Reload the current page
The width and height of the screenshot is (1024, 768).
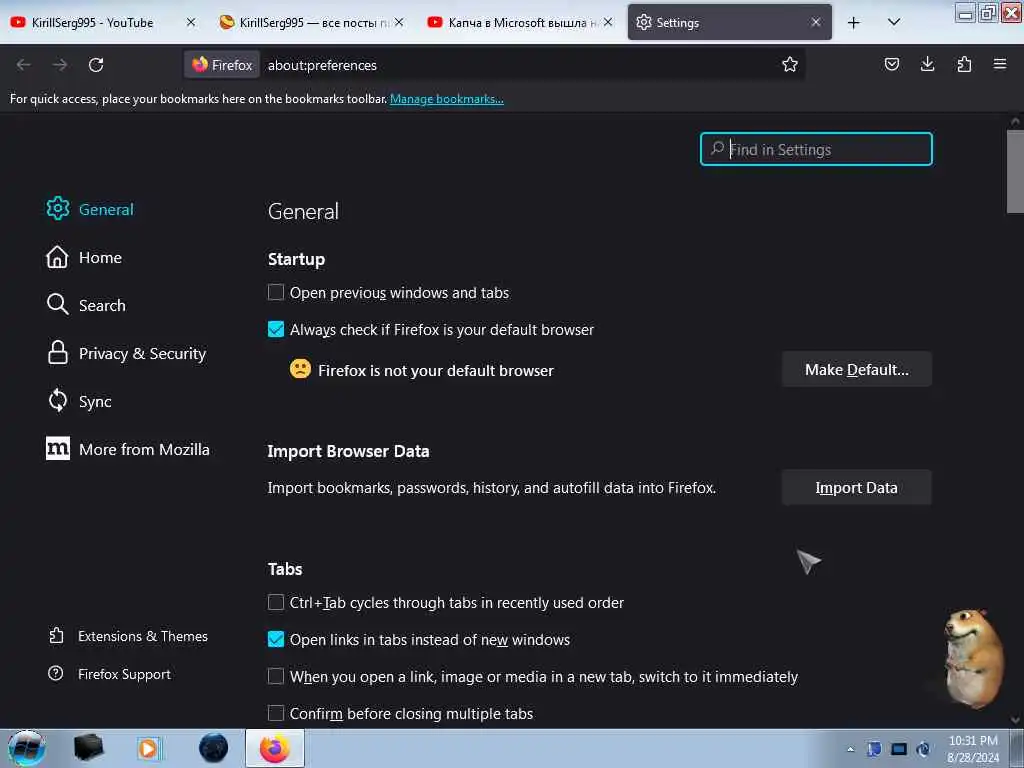(96, 65)
